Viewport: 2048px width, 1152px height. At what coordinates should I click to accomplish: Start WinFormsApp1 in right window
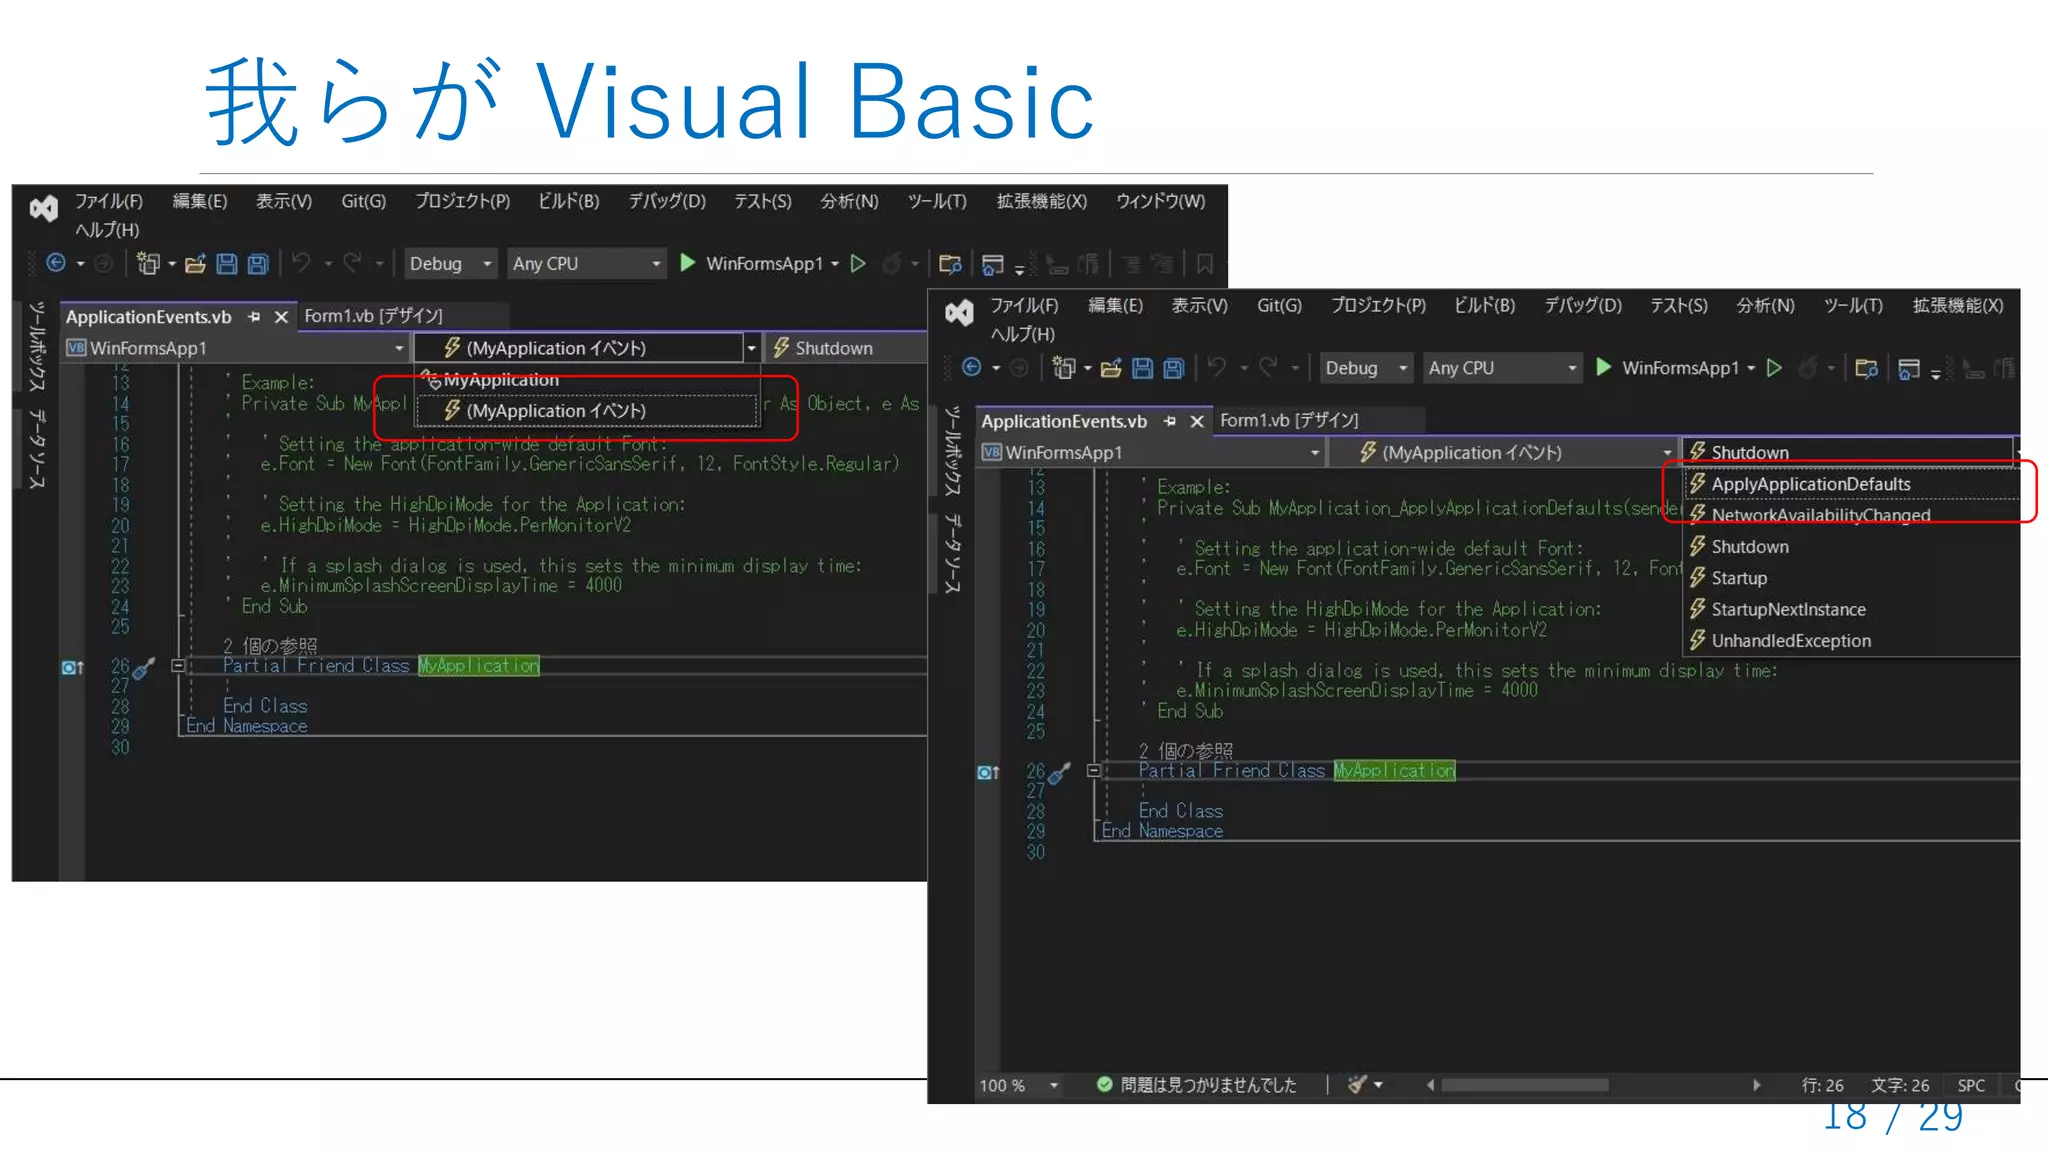pos(1673,368)
